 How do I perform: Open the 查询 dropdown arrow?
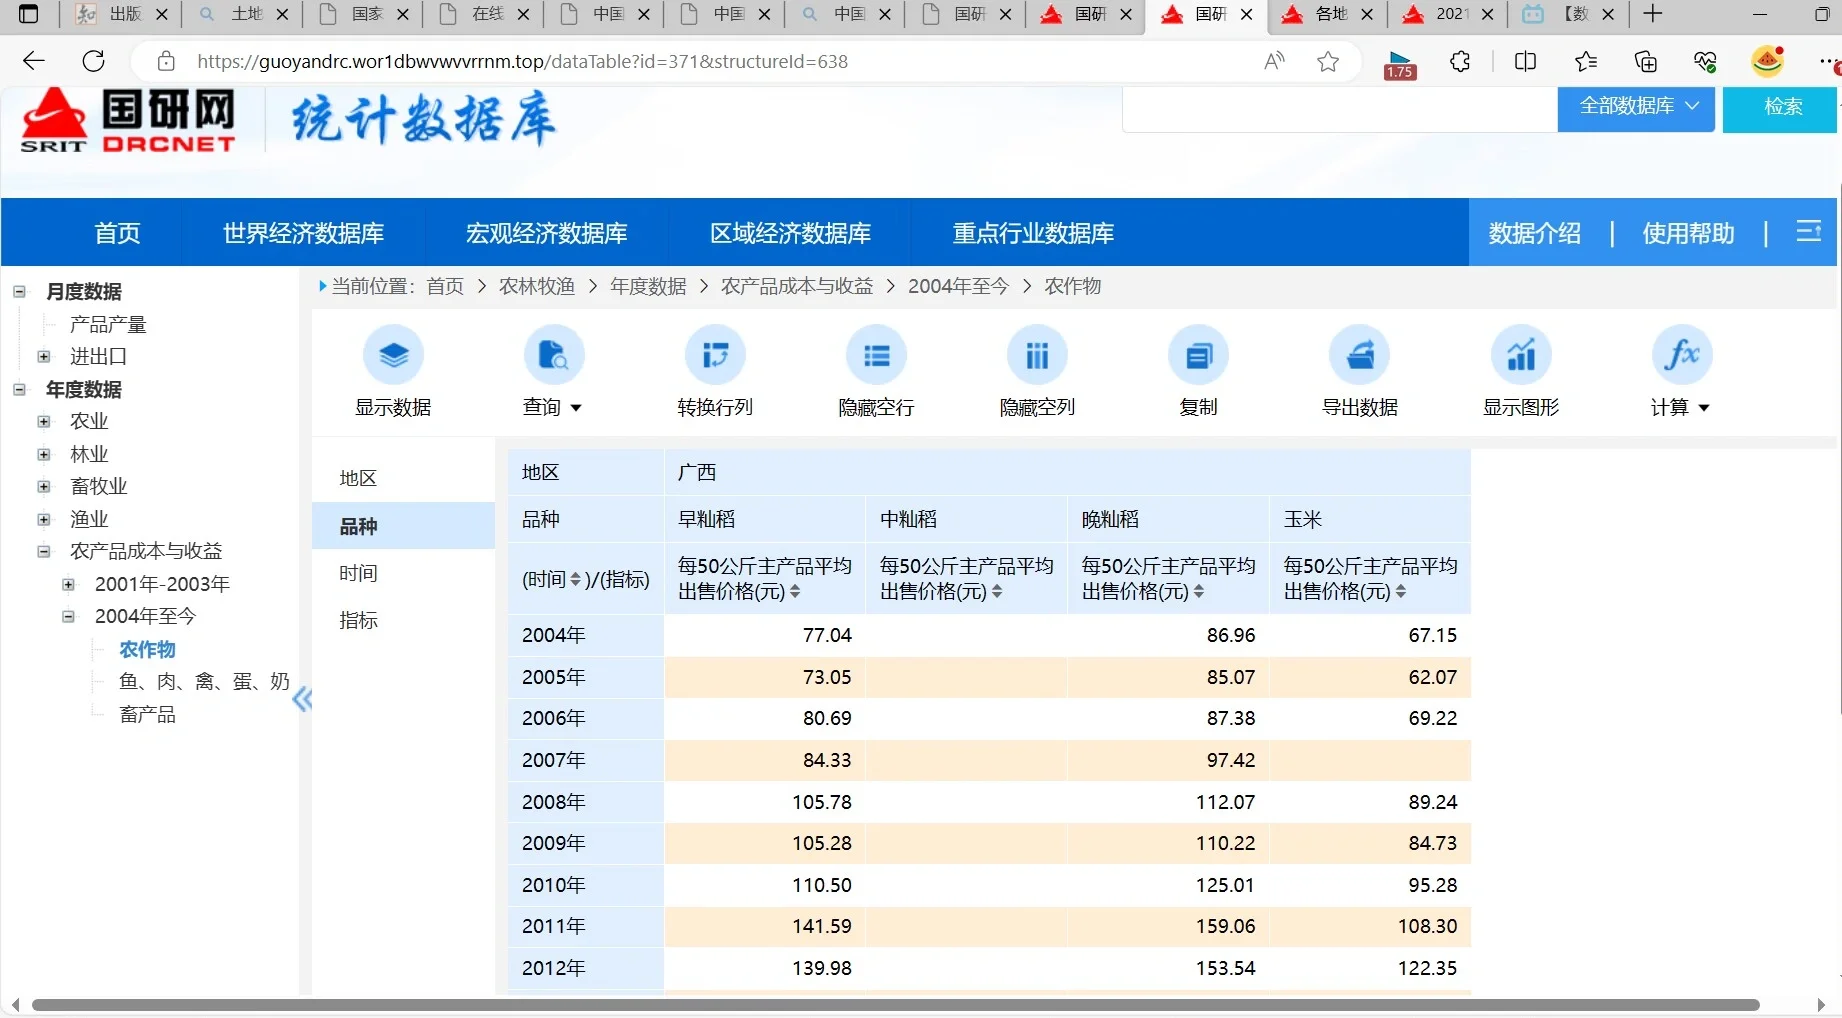click(x=576, y=408)
